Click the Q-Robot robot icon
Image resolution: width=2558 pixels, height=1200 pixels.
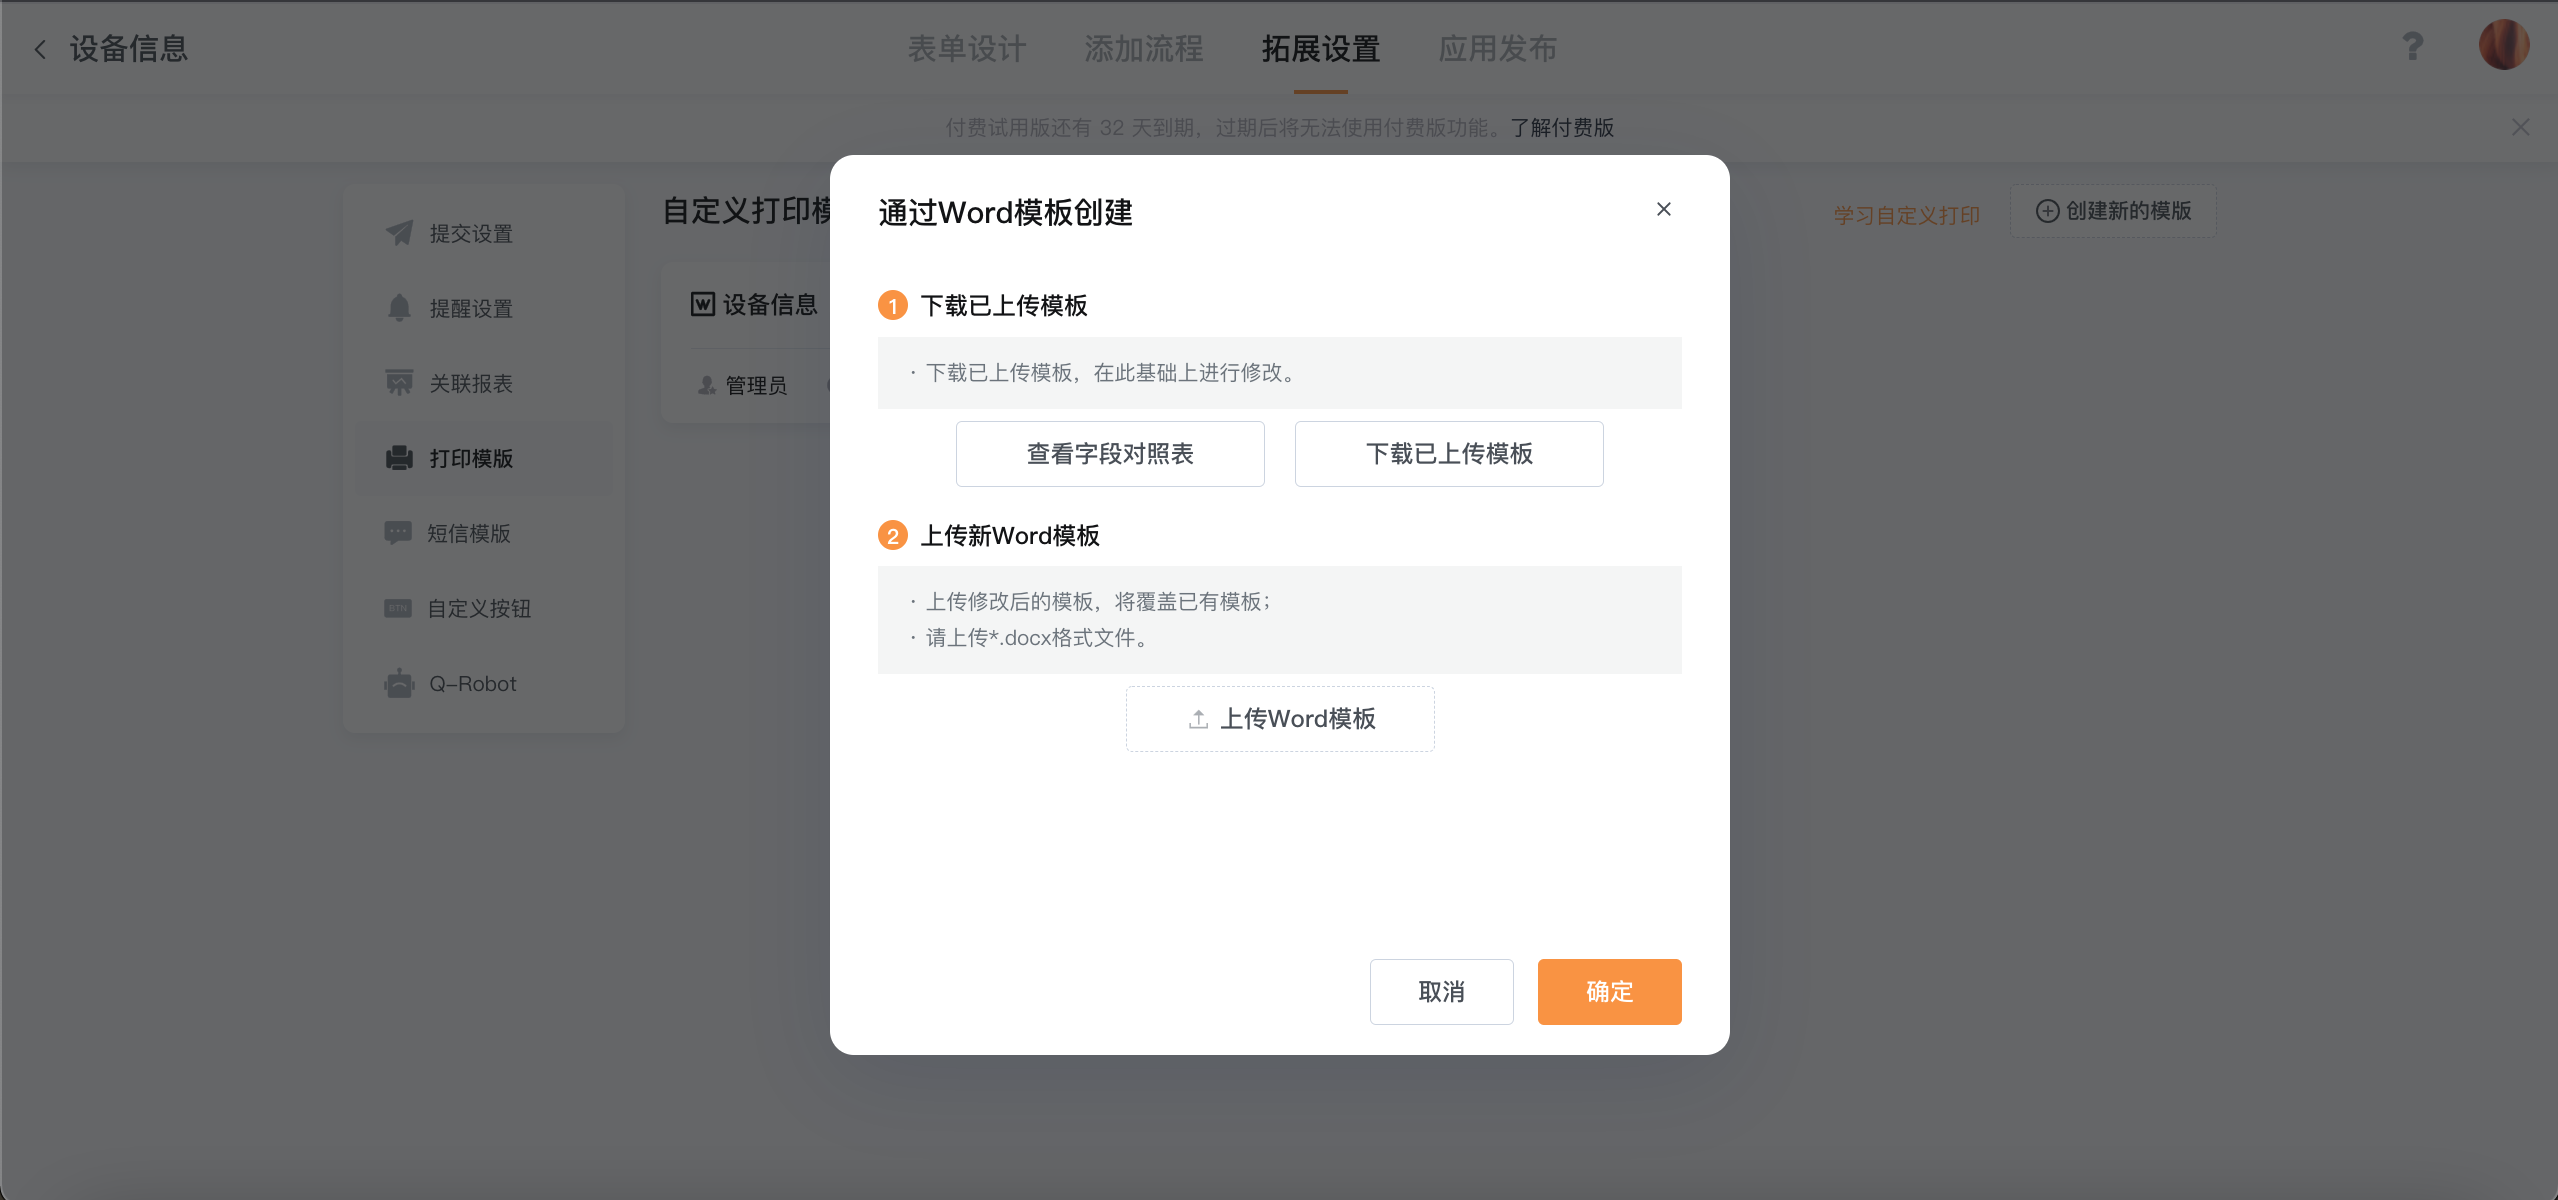tap(399, 683)
